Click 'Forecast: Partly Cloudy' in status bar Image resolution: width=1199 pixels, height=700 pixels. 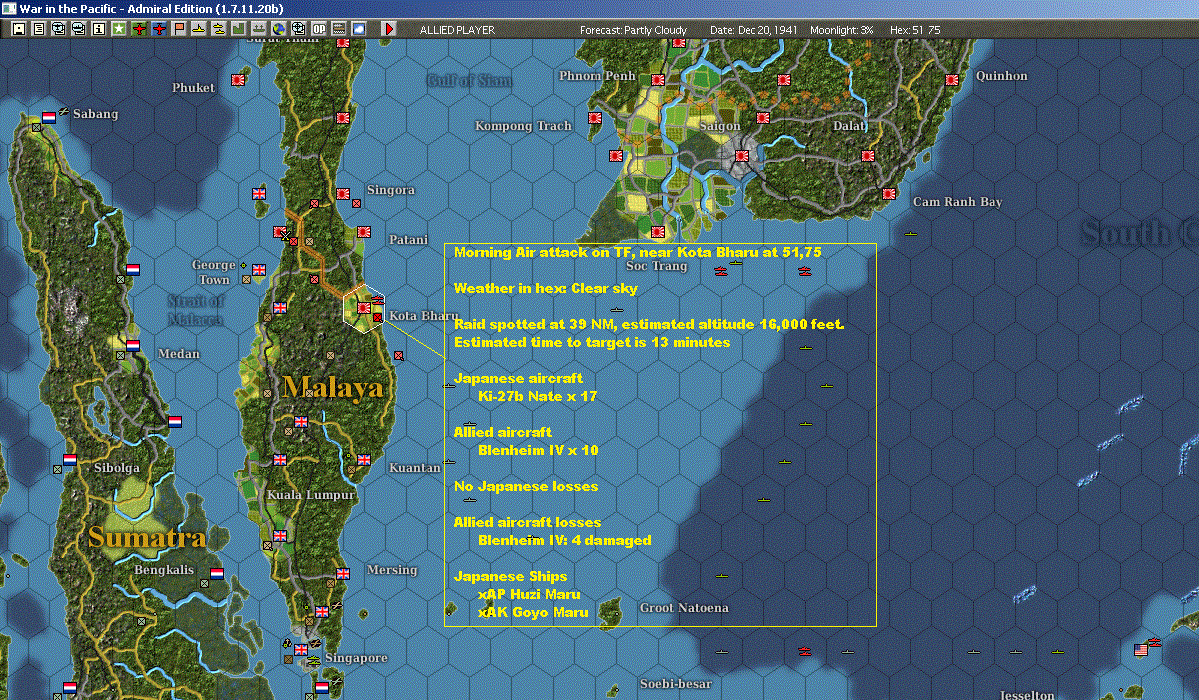point(633,30)
